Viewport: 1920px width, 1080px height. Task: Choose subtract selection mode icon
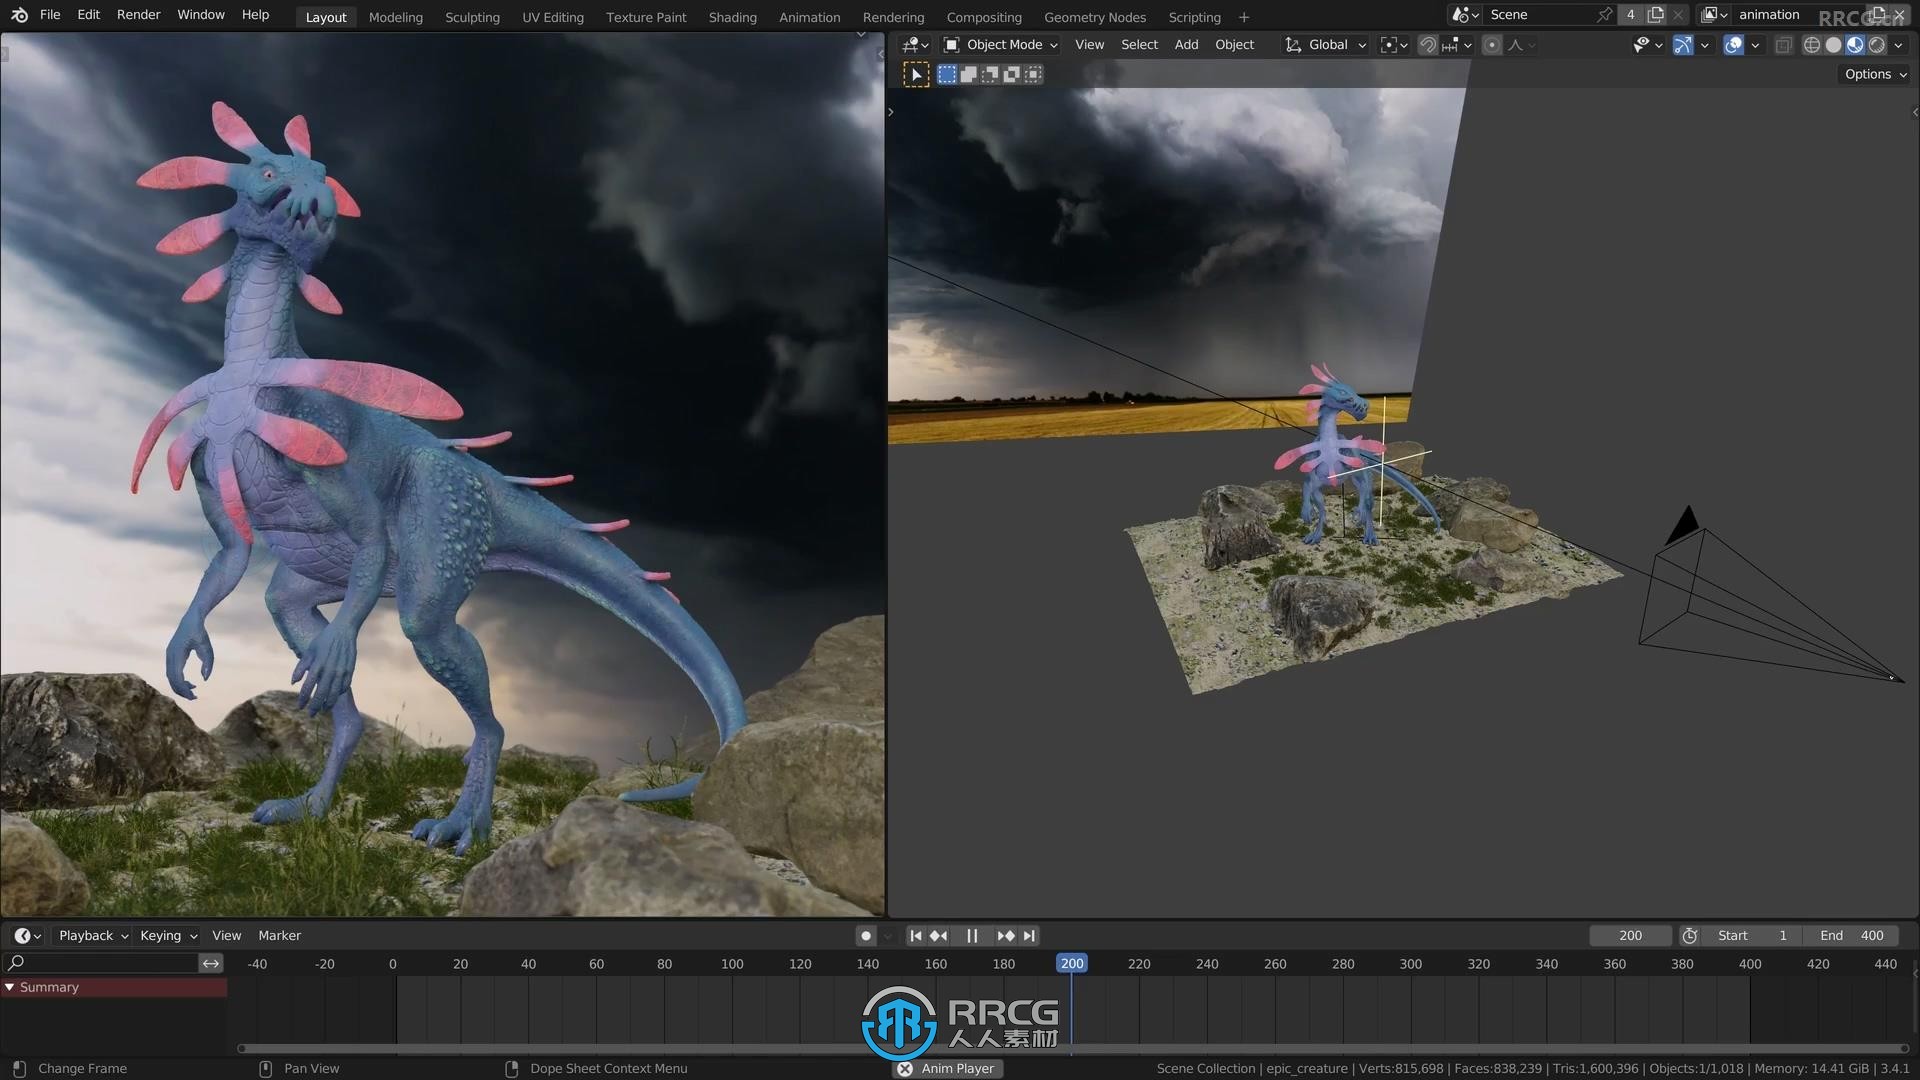tap(990, 74)
